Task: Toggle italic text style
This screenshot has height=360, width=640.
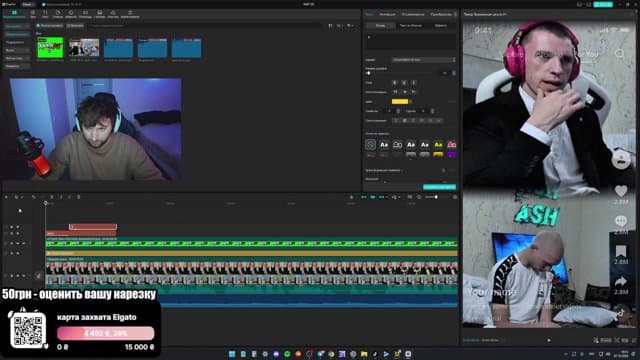Action: (414, 82)
